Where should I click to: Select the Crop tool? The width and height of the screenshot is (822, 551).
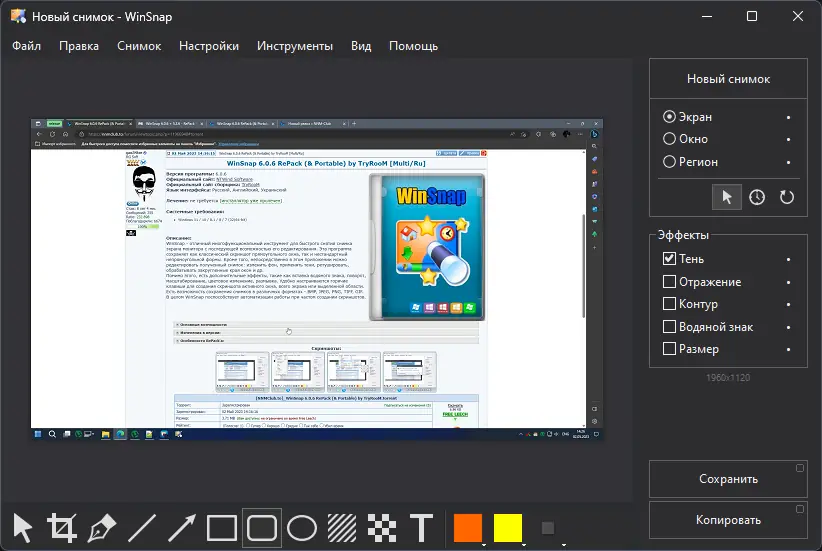pos(62,528)
